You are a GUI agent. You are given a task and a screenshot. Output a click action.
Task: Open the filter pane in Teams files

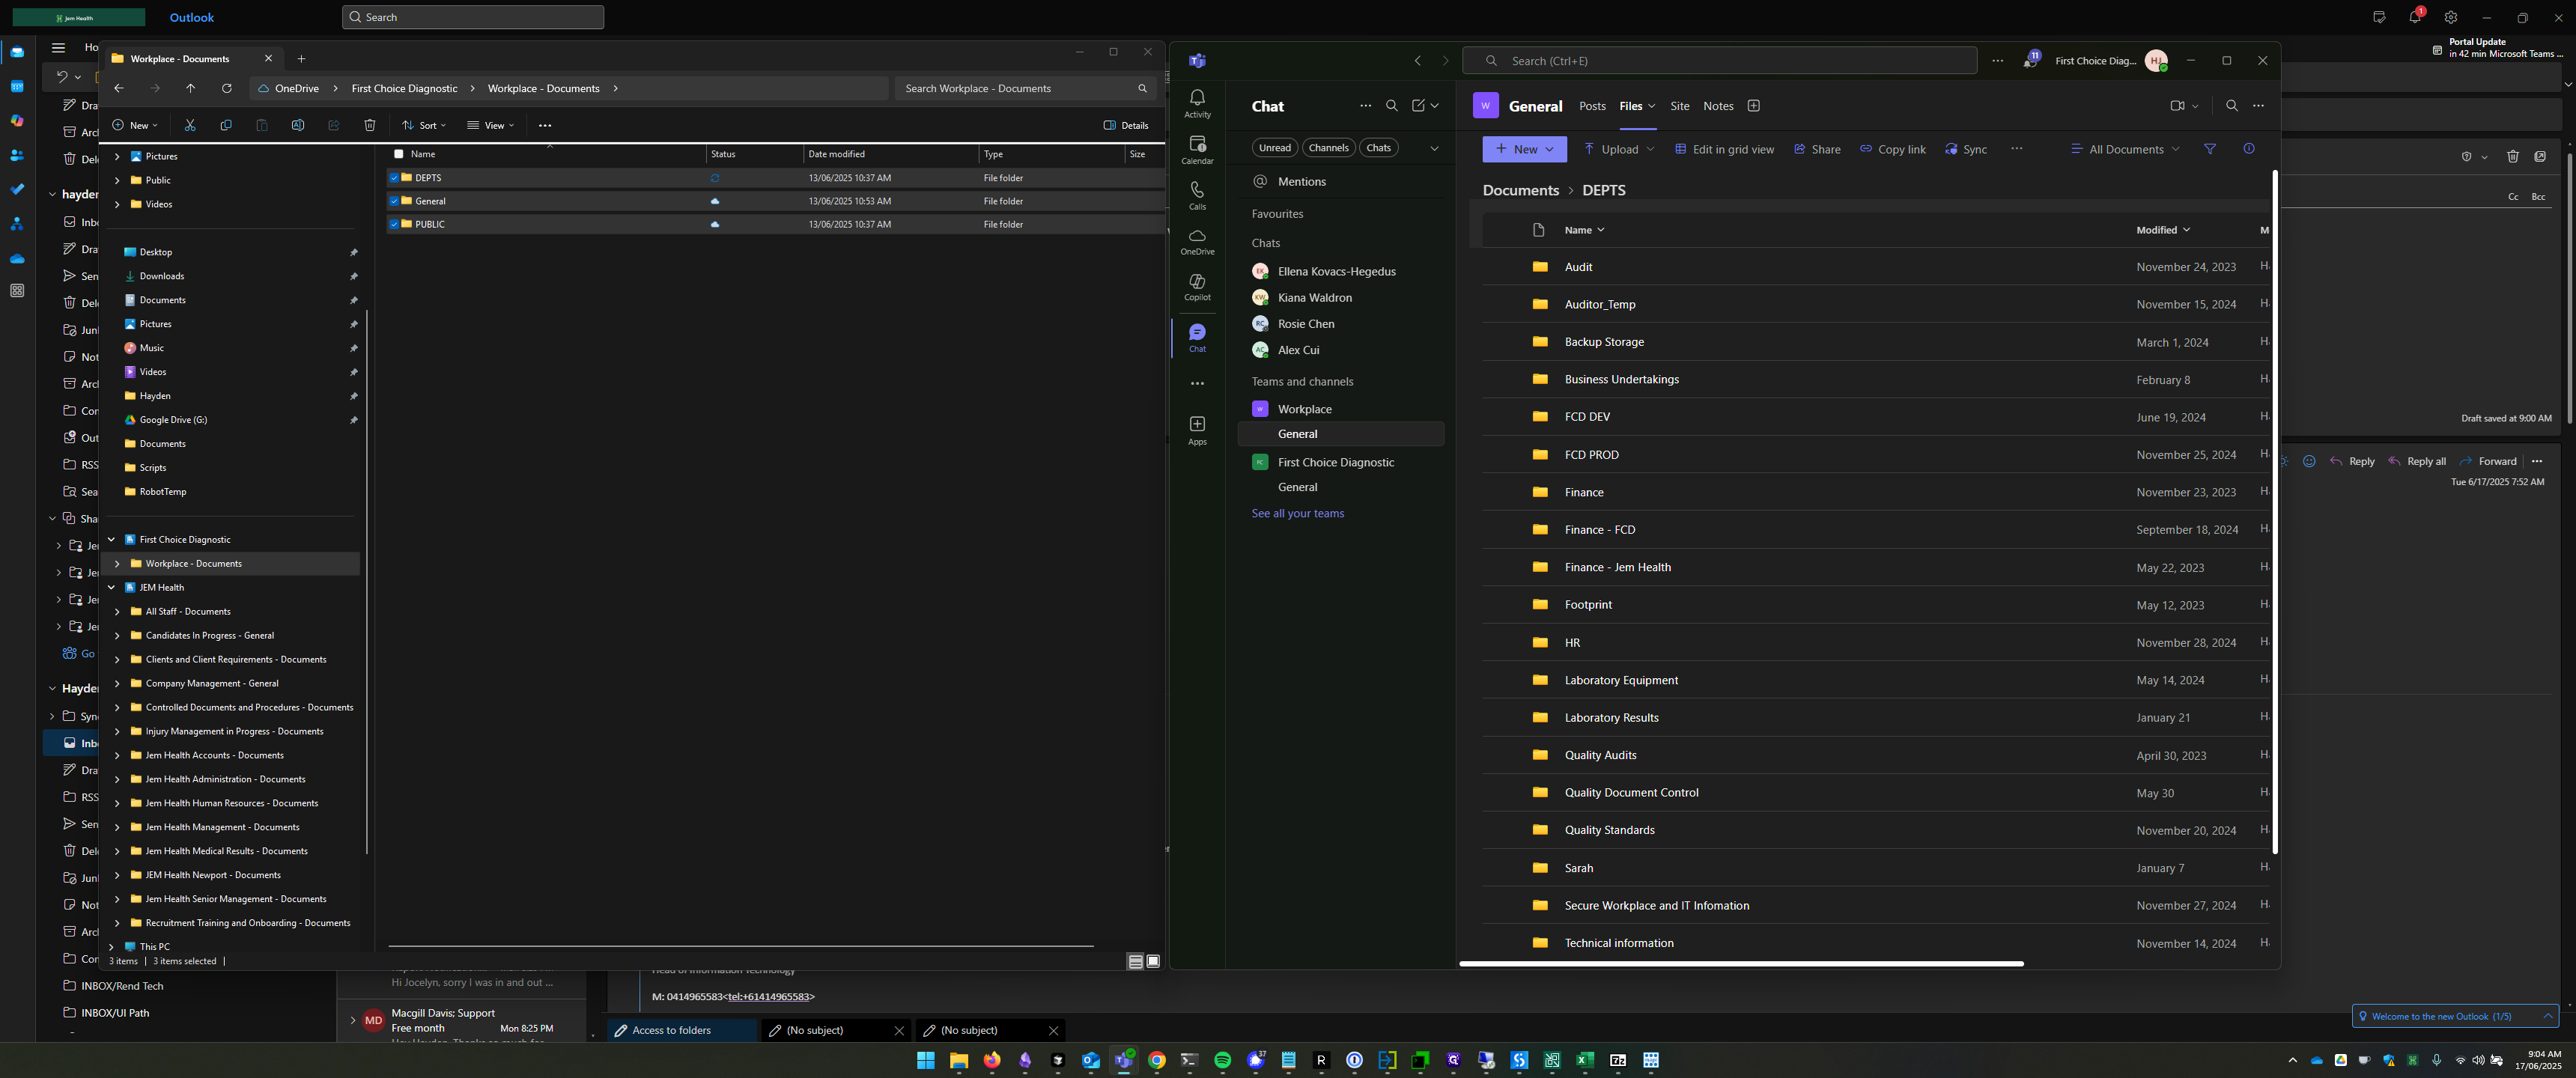click(2210, 149)
